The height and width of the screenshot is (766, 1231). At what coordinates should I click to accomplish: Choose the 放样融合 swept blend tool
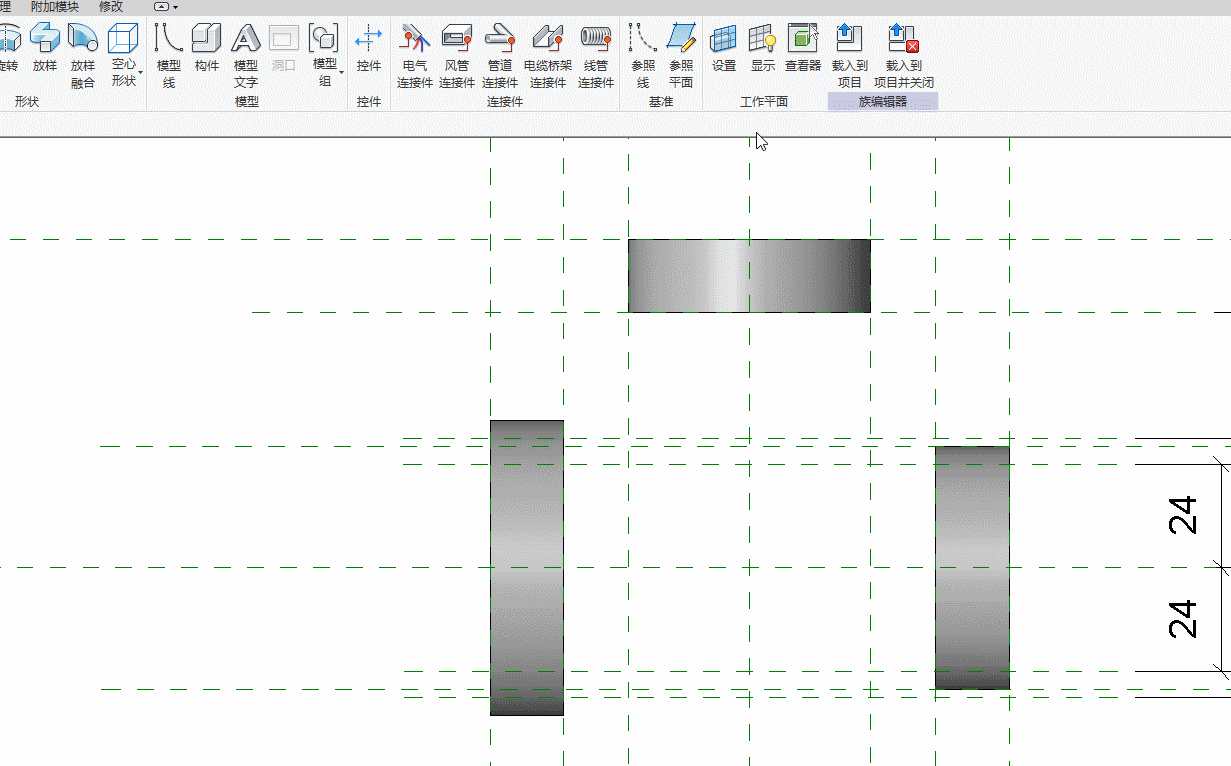(83, 56)
